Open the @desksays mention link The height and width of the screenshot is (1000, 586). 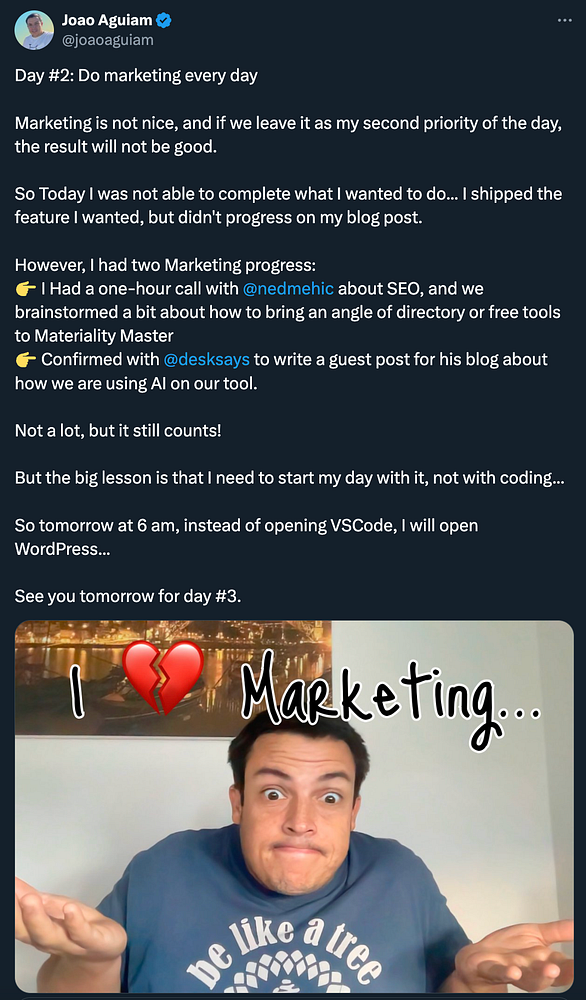[x=207, y=360]
